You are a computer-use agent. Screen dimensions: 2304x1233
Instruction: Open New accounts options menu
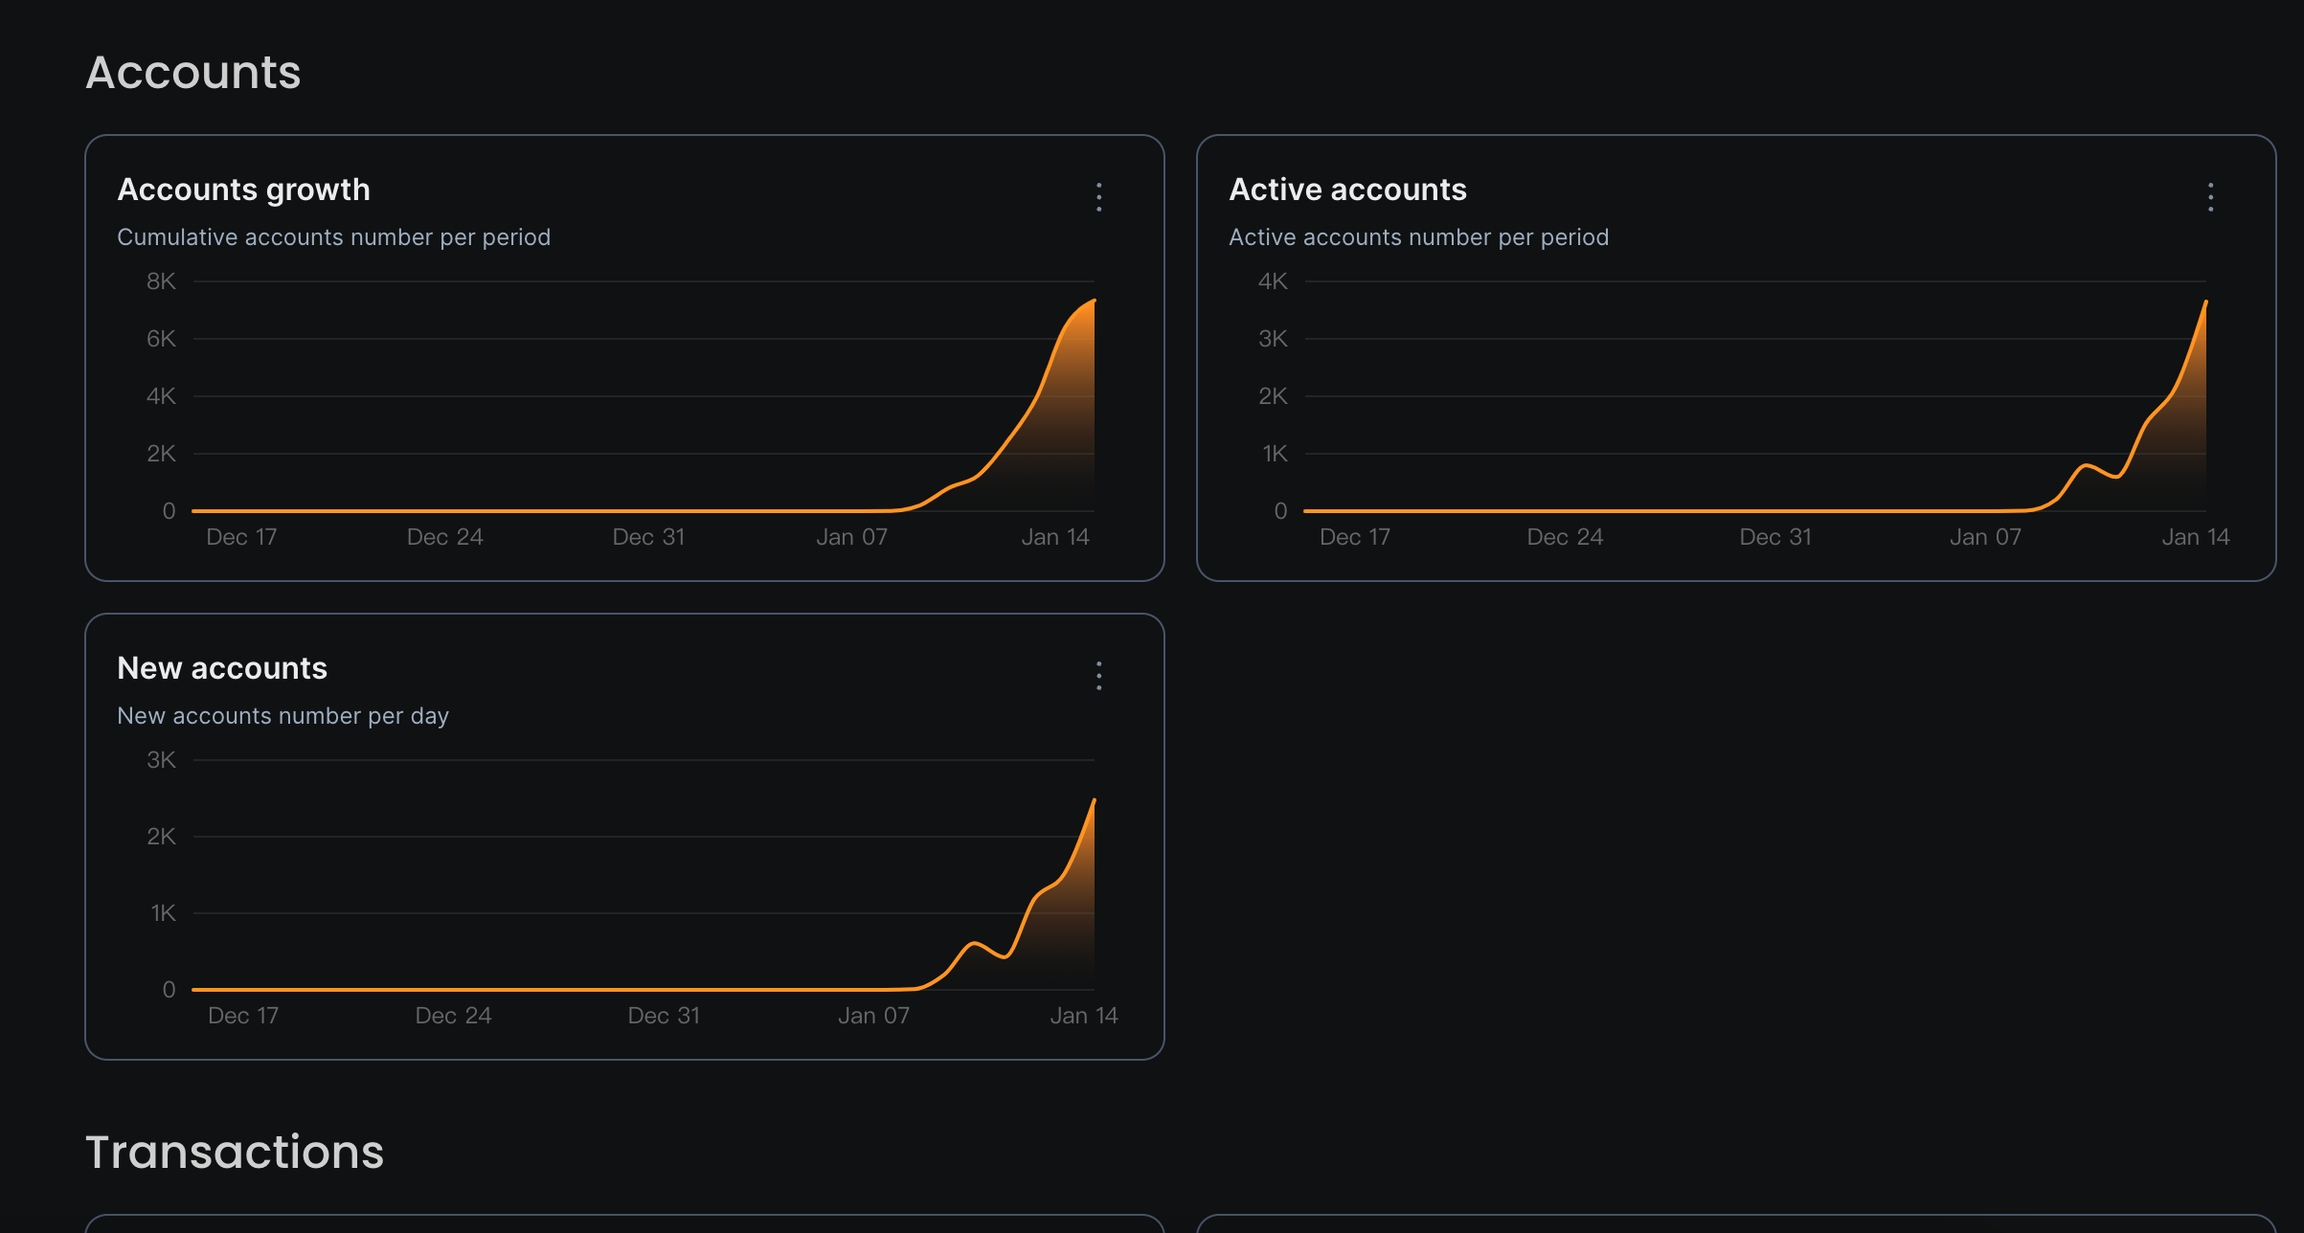pyautogui.click(x=1098, y=676)
